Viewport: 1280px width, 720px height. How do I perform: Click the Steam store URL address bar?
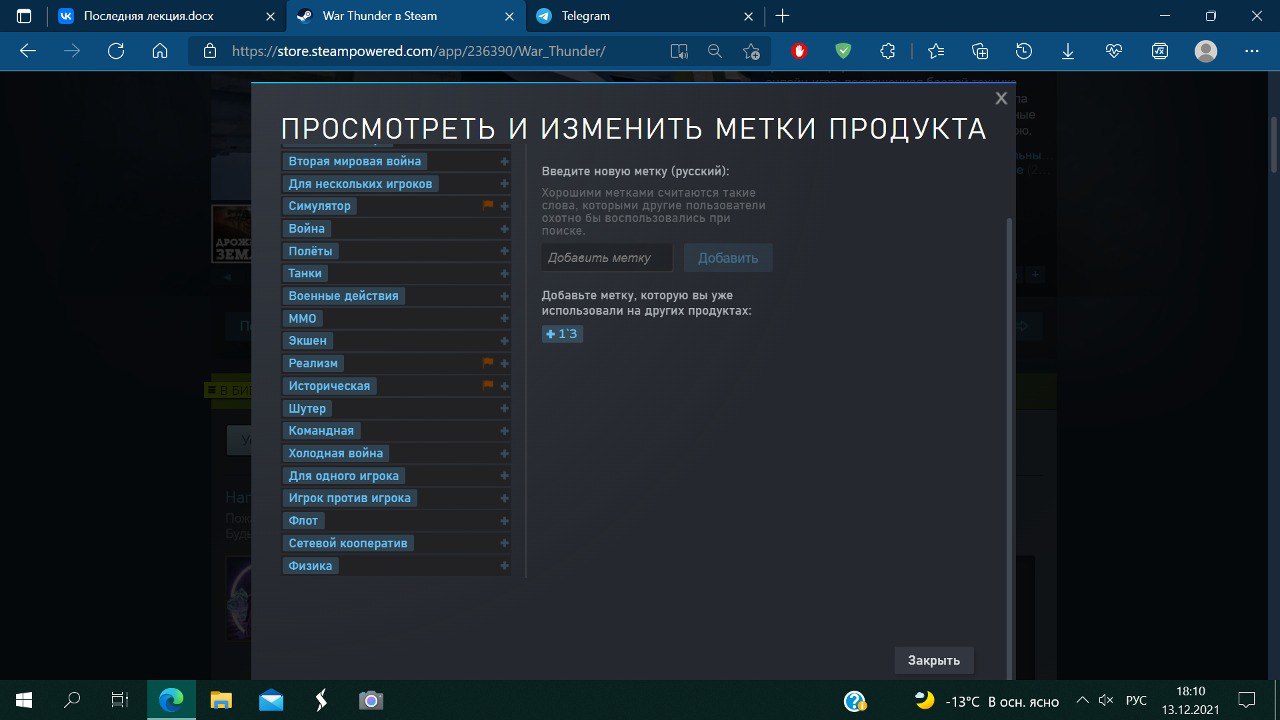pyautogui.click(x=418, y=51)
